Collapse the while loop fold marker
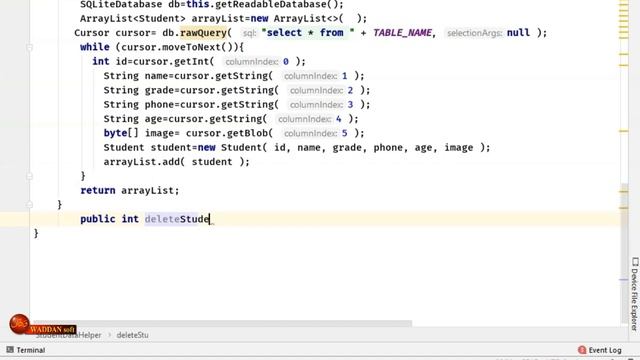 [x=29, y=48]
